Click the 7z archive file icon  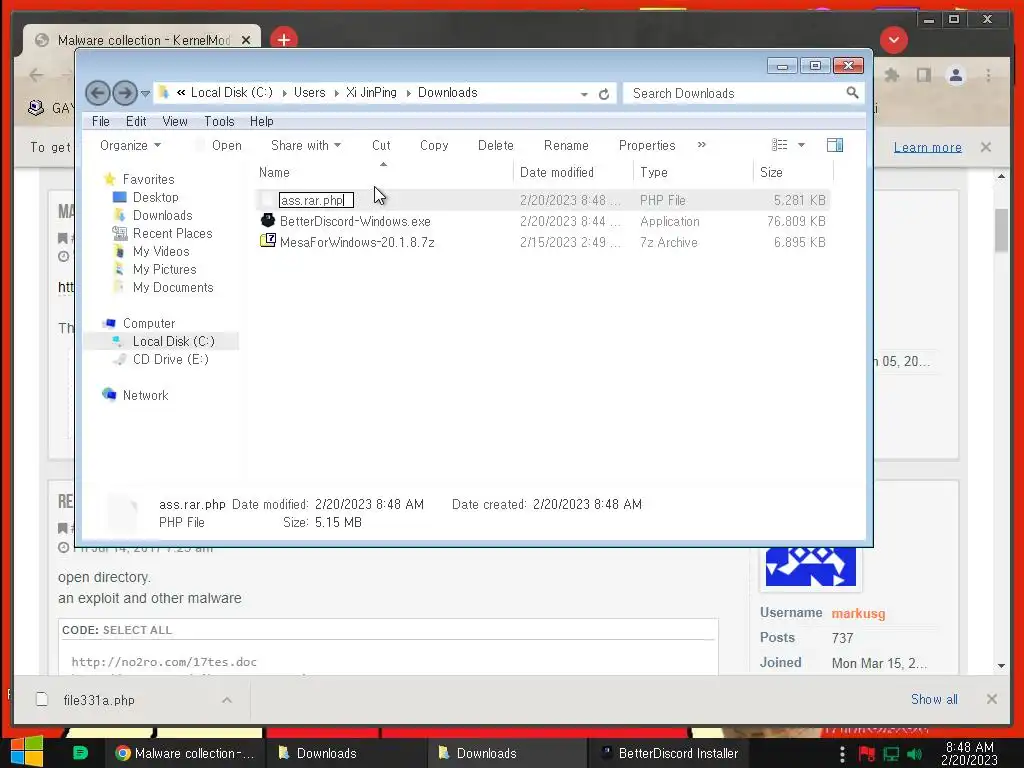pyautogui.click(x=268, y=241)
